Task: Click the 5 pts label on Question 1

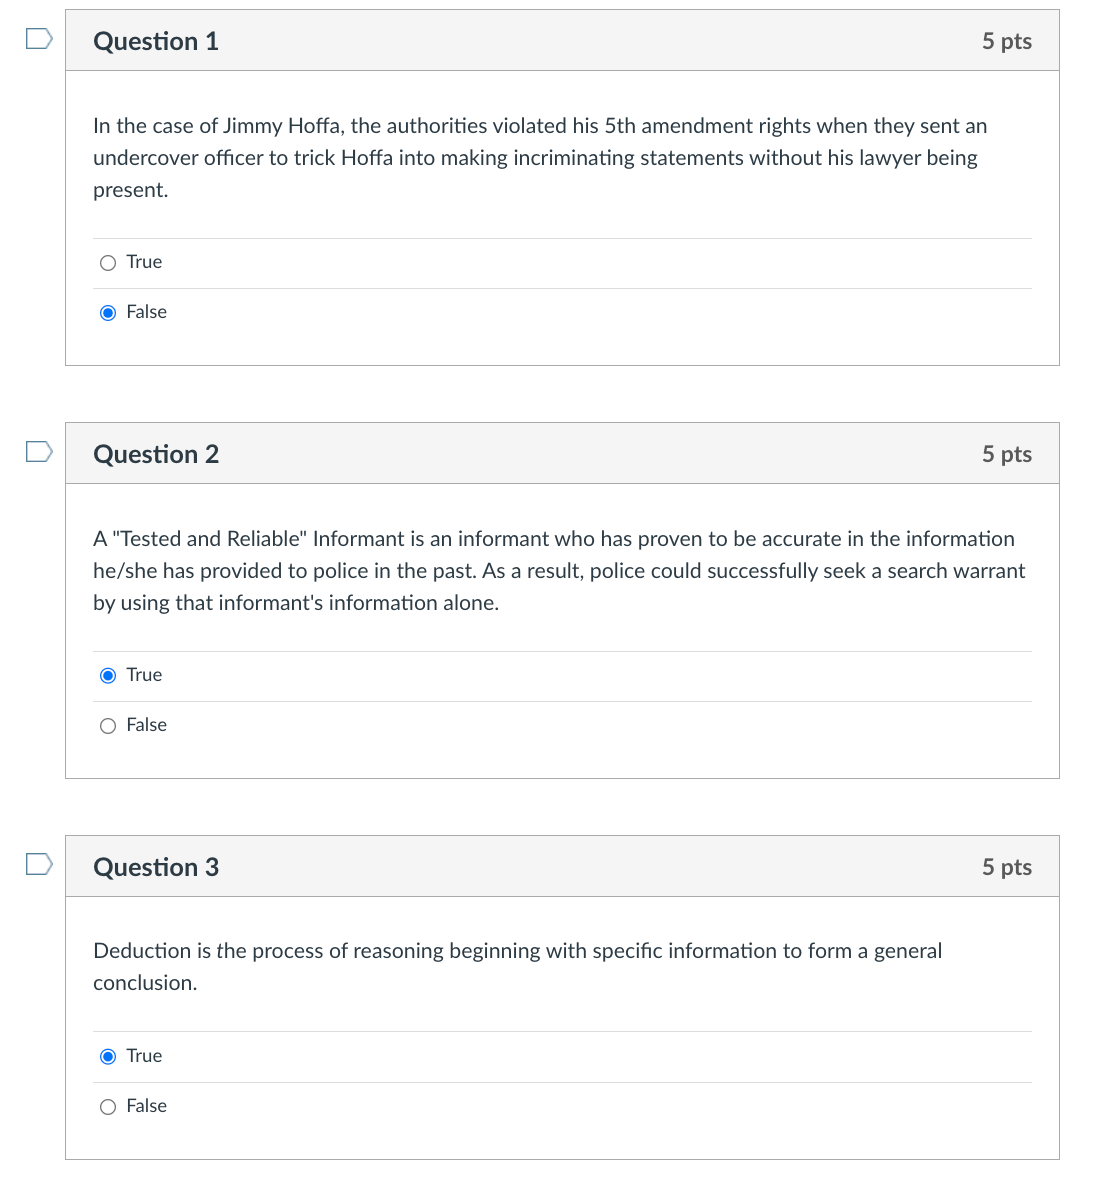Action: tap(1007, 41)
